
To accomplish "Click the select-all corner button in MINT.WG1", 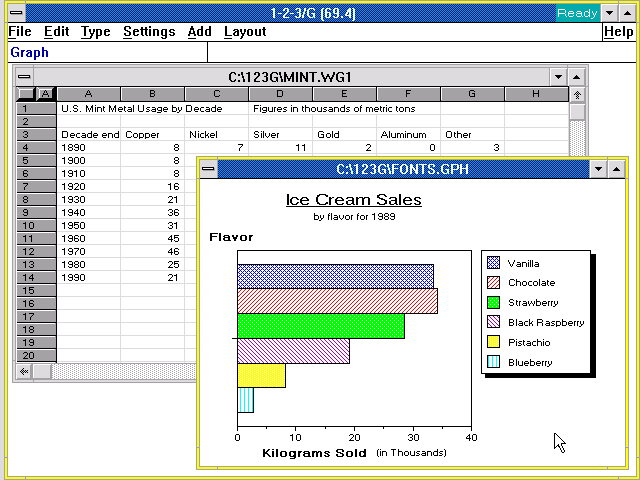I will pyautogui.click(x=25, y=94).
